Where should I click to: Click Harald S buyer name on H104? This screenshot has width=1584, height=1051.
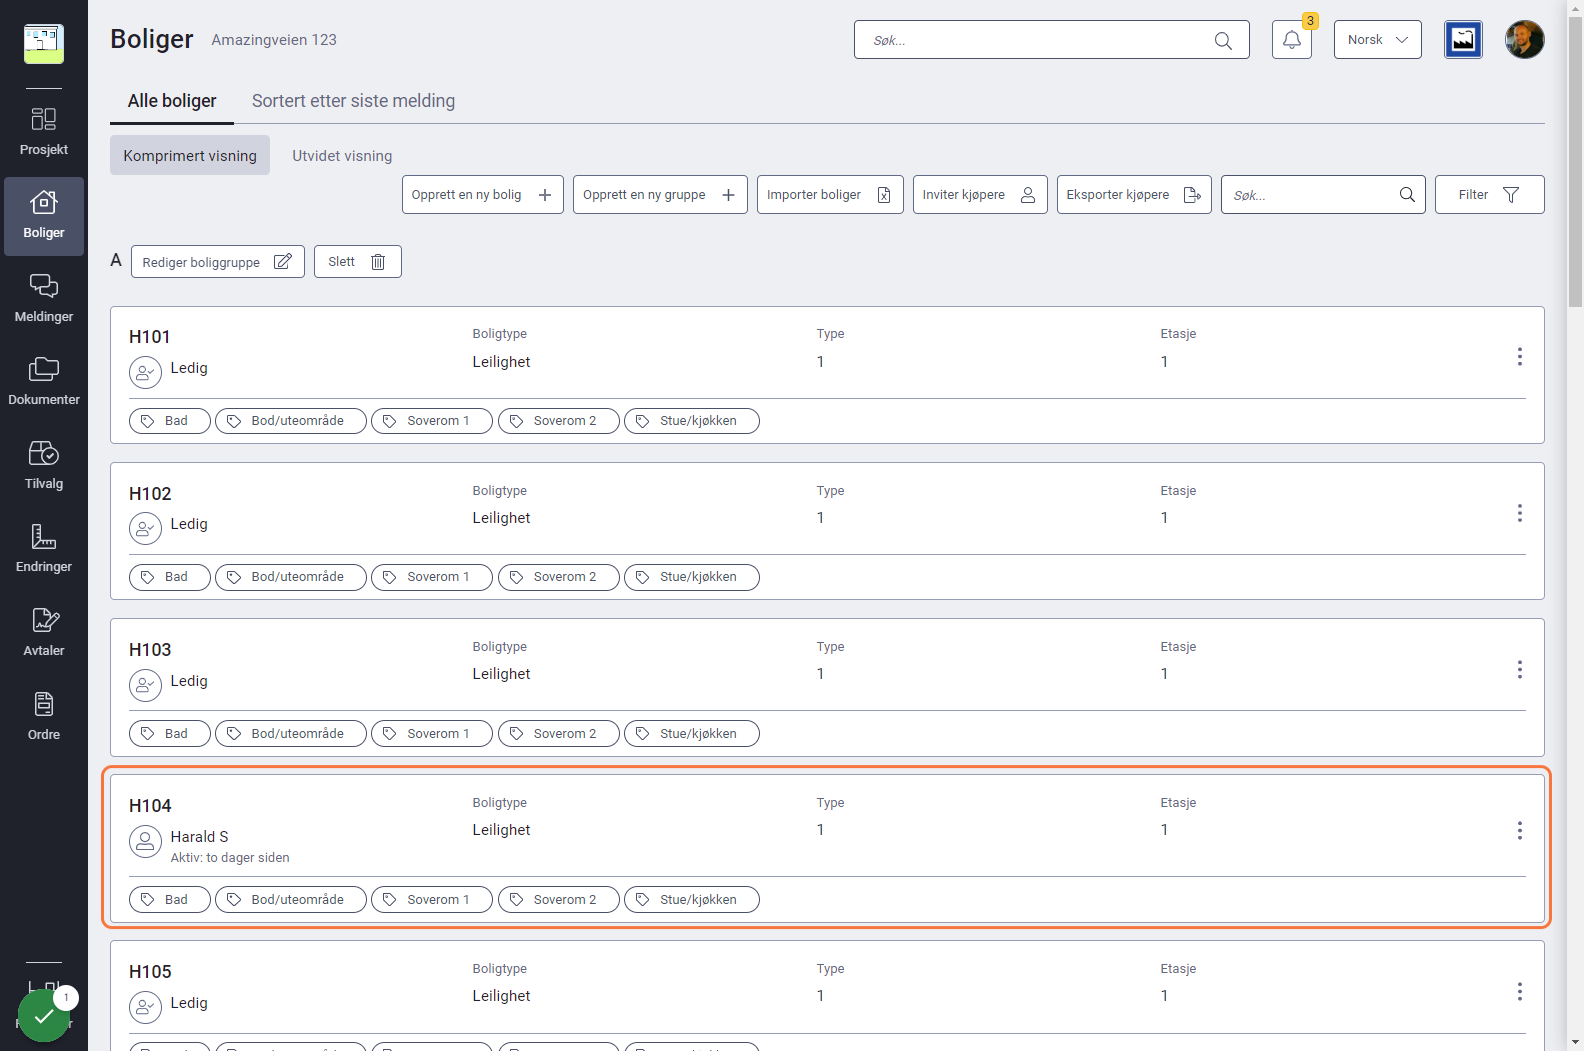(199, 837)
